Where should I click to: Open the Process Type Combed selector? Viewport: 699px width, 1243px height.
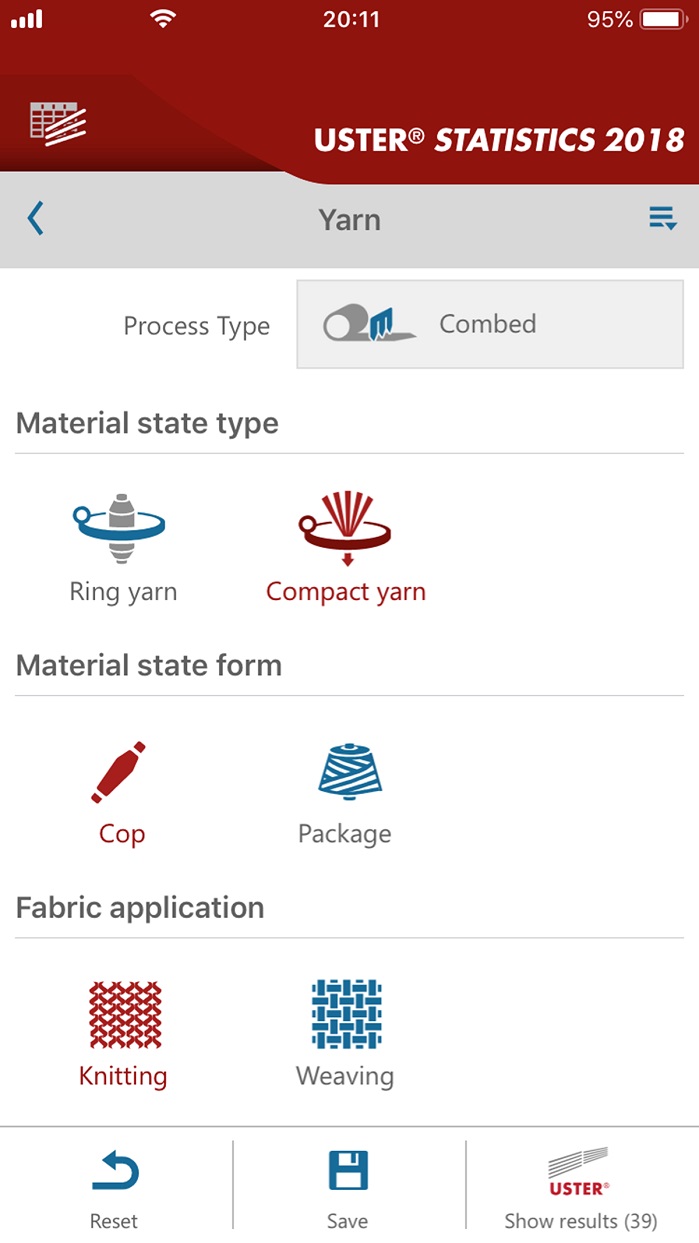(490, 324)
